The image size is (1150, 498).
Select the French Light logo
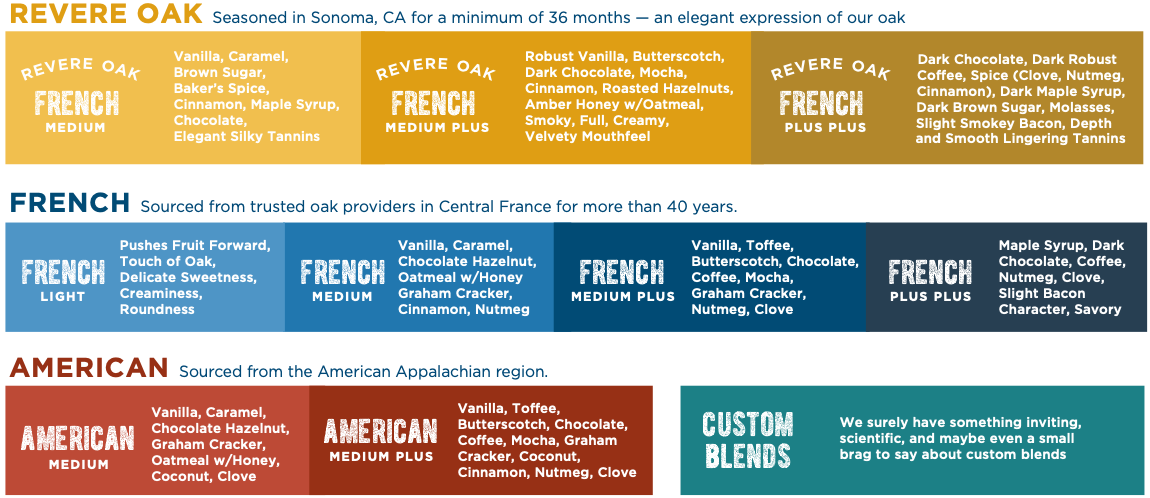pyautogui.click(x=63, y=278)
